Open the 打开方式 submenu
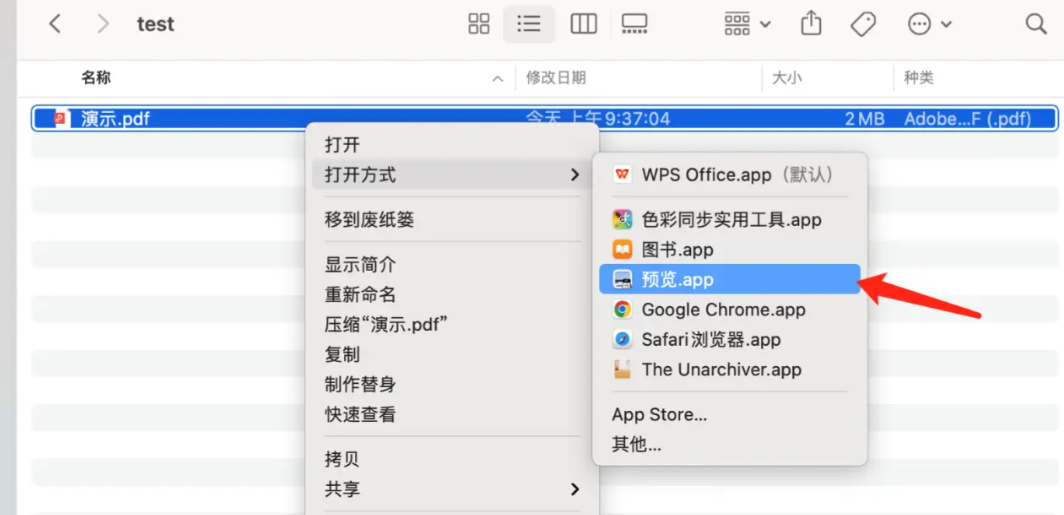The image size is (1064, 515). pyautogui.click(x=453, y=175)
